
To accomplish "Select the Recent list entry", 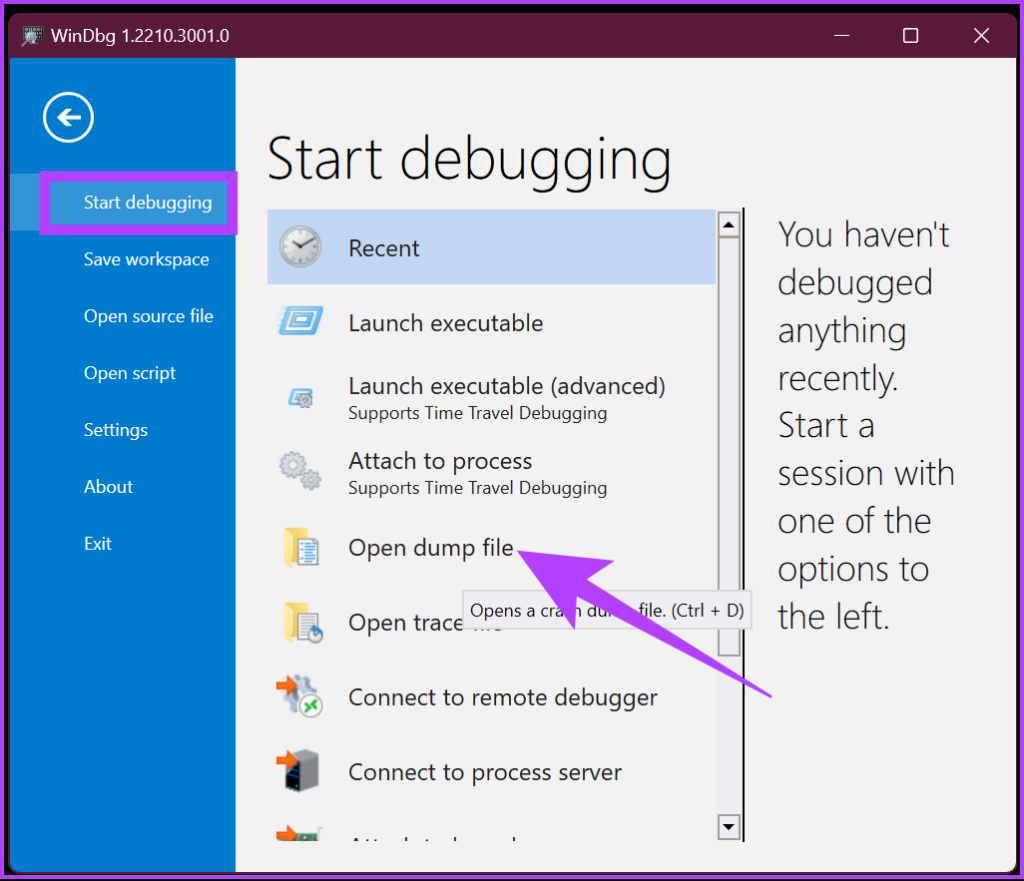I will [491, 247].
